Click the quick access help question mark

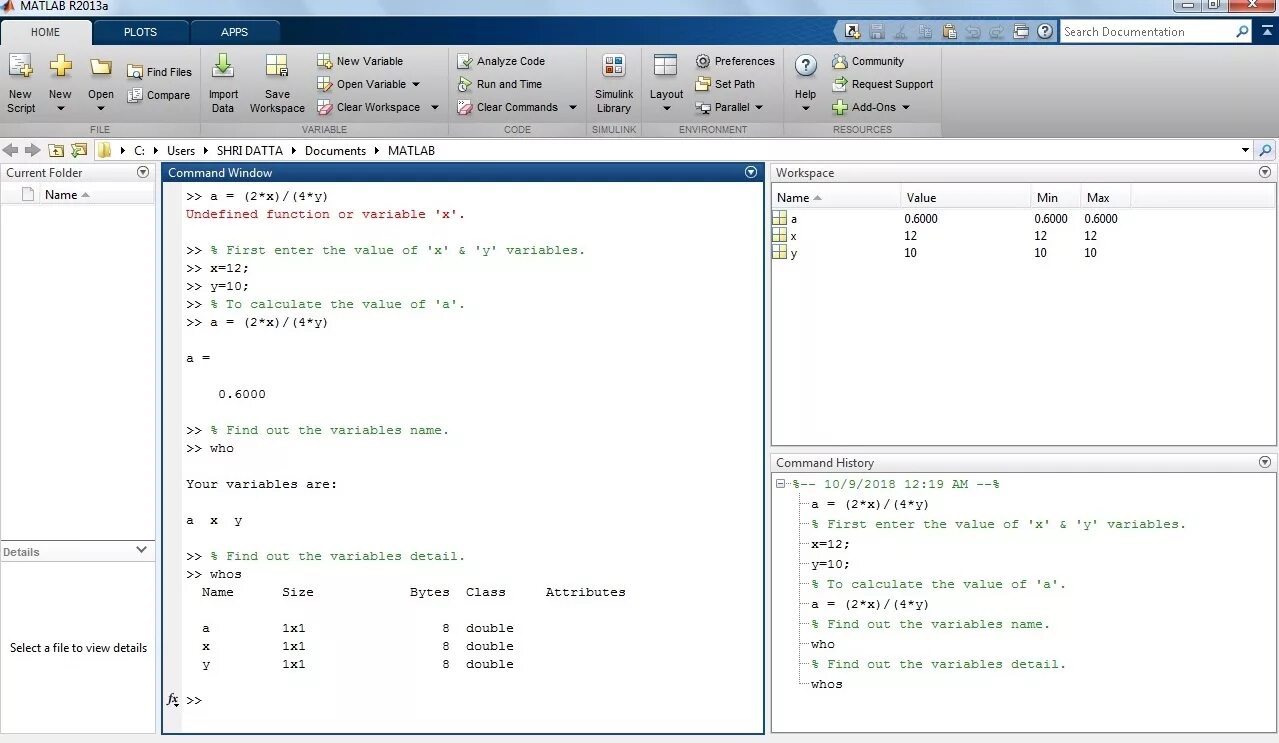(x=1045, y=31)
